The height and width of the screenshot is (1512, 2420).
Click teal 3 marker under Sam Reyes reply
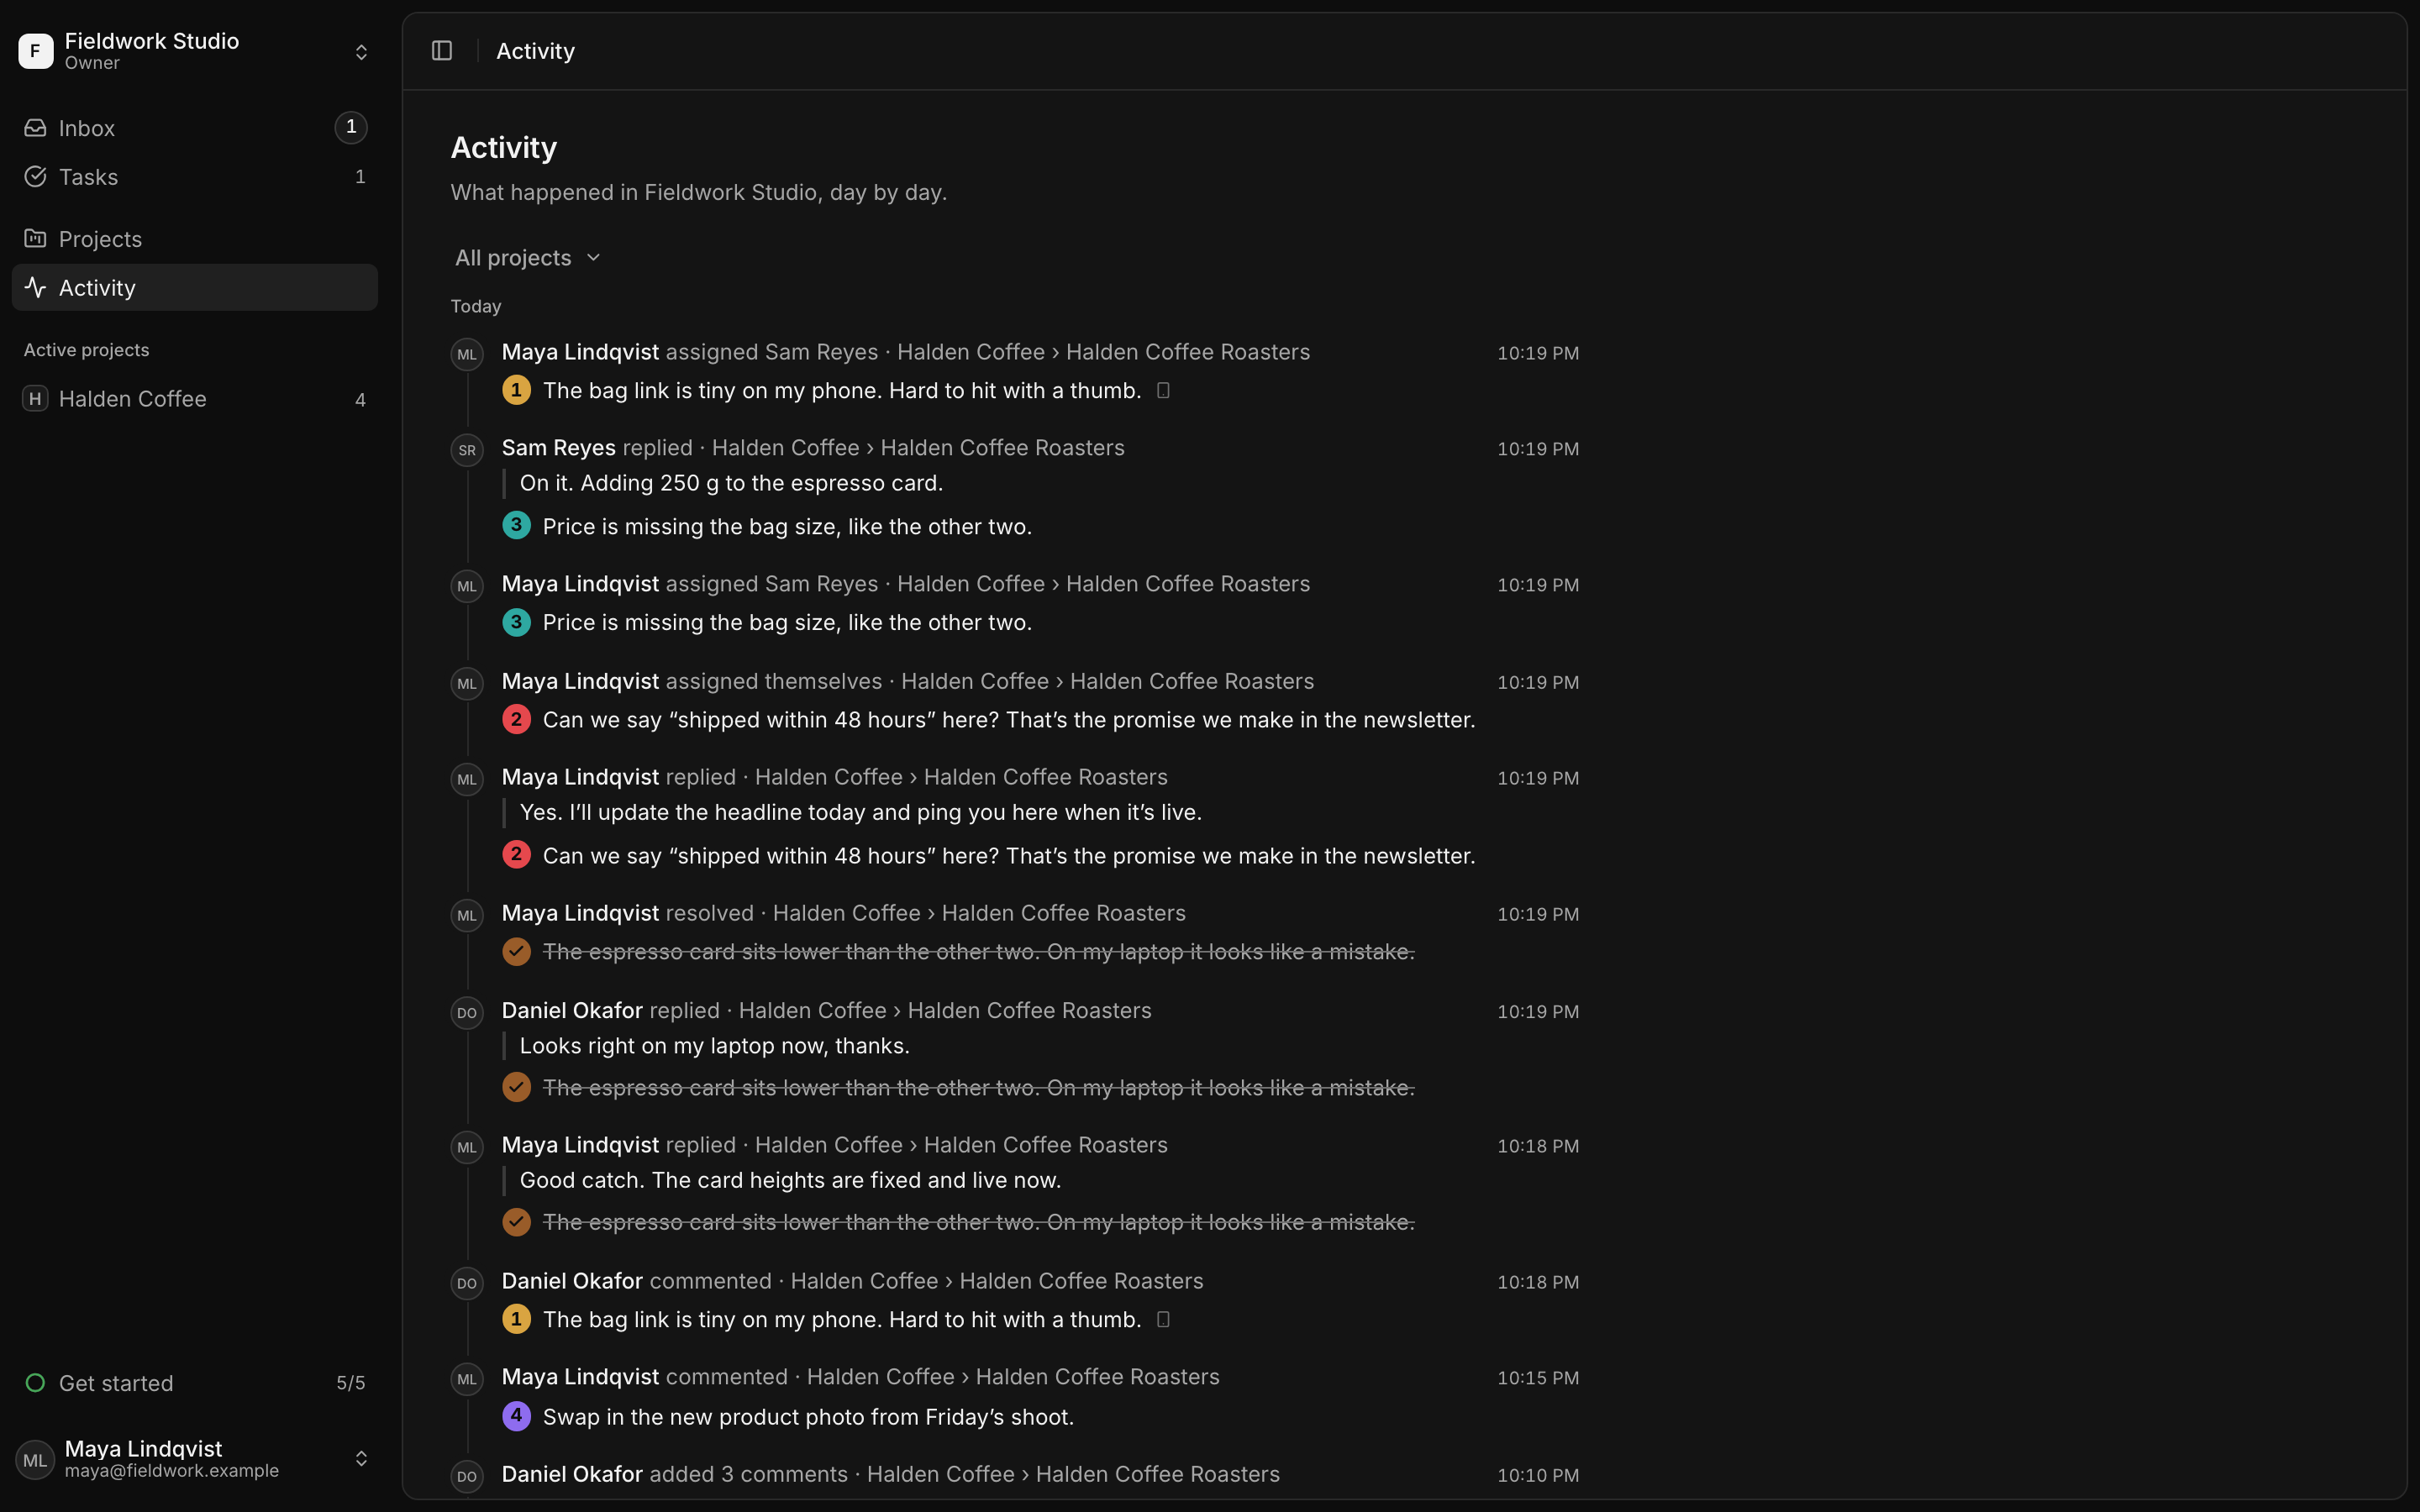[x=516, y=525]
